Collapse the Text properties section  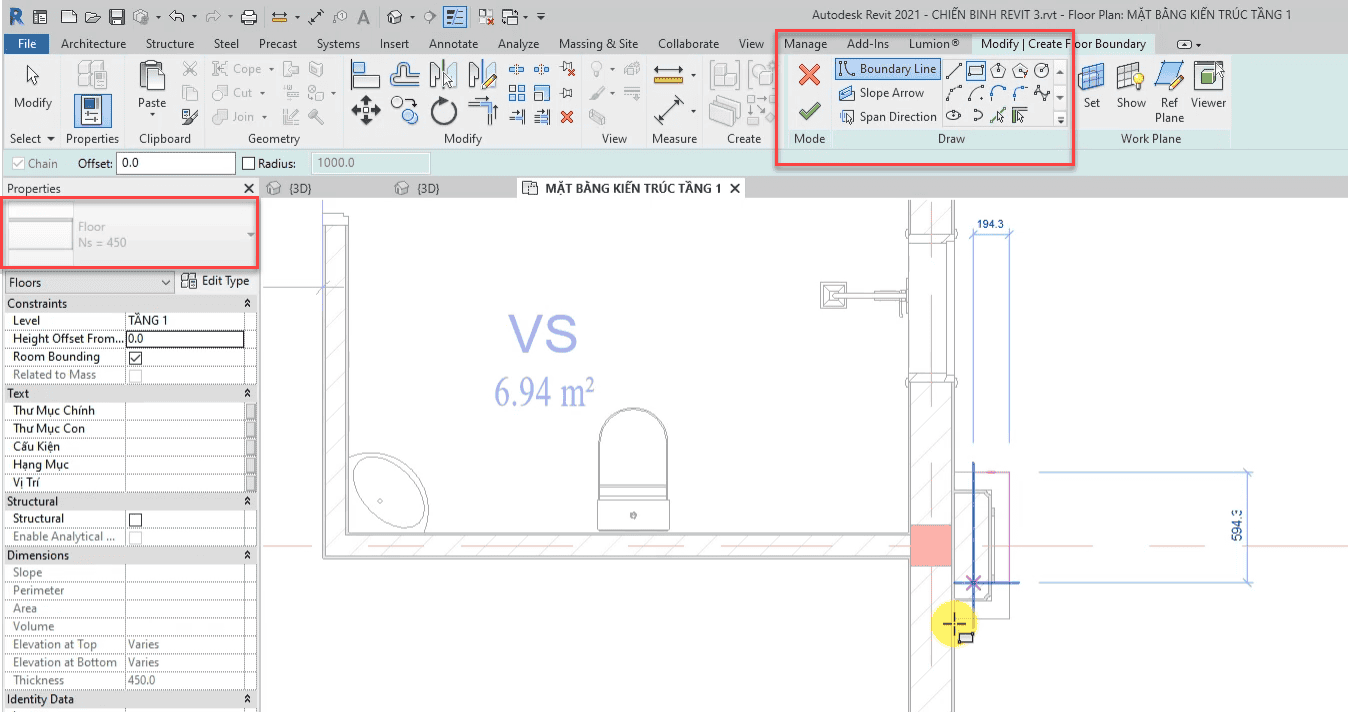248,393
